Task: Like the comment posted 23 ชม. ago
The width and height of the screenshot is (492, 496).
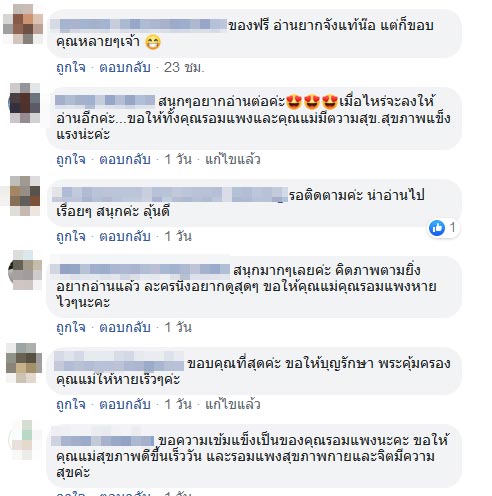Action: tap(71, 68)
